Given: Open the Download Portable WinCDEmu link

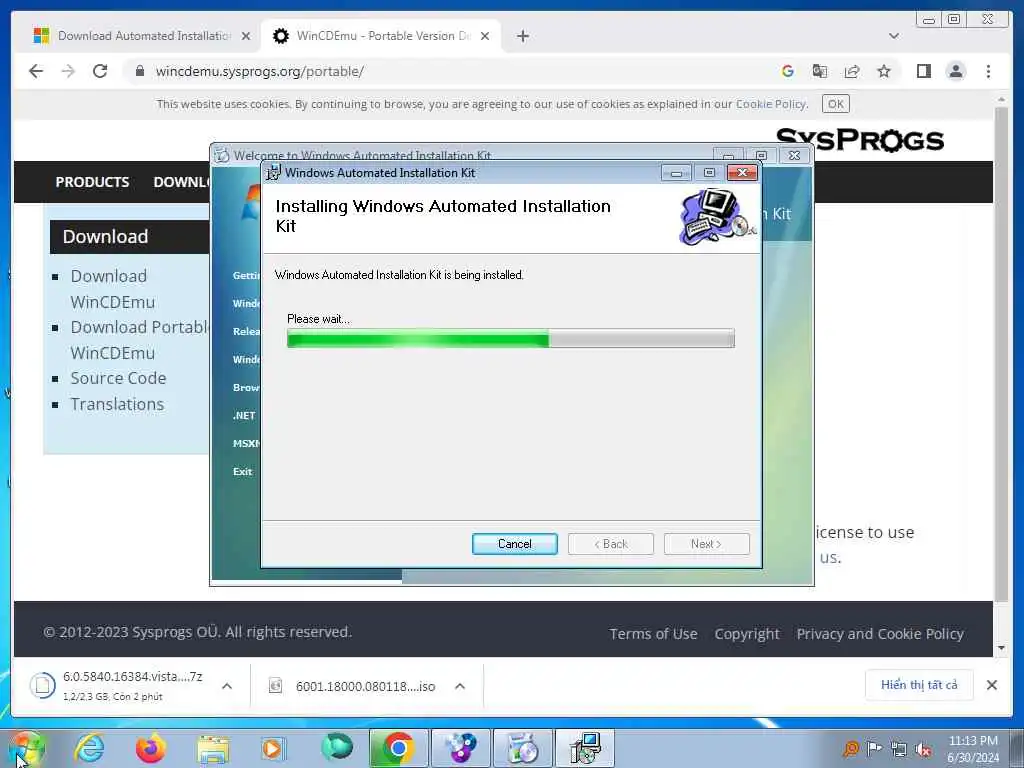Looking at the screenshot, I should pos(139,340).
